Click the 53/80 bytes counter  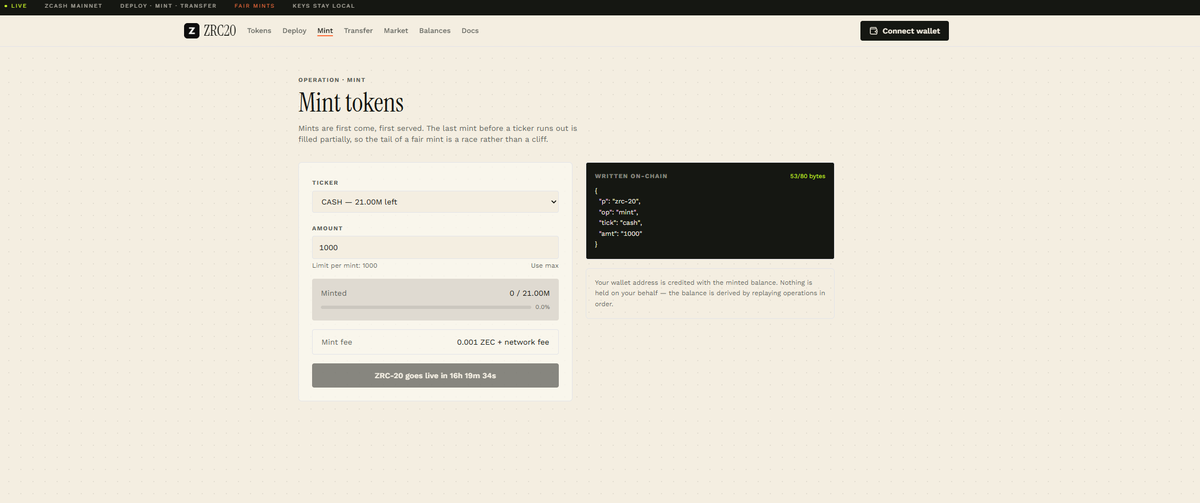(x=807, y=176)
